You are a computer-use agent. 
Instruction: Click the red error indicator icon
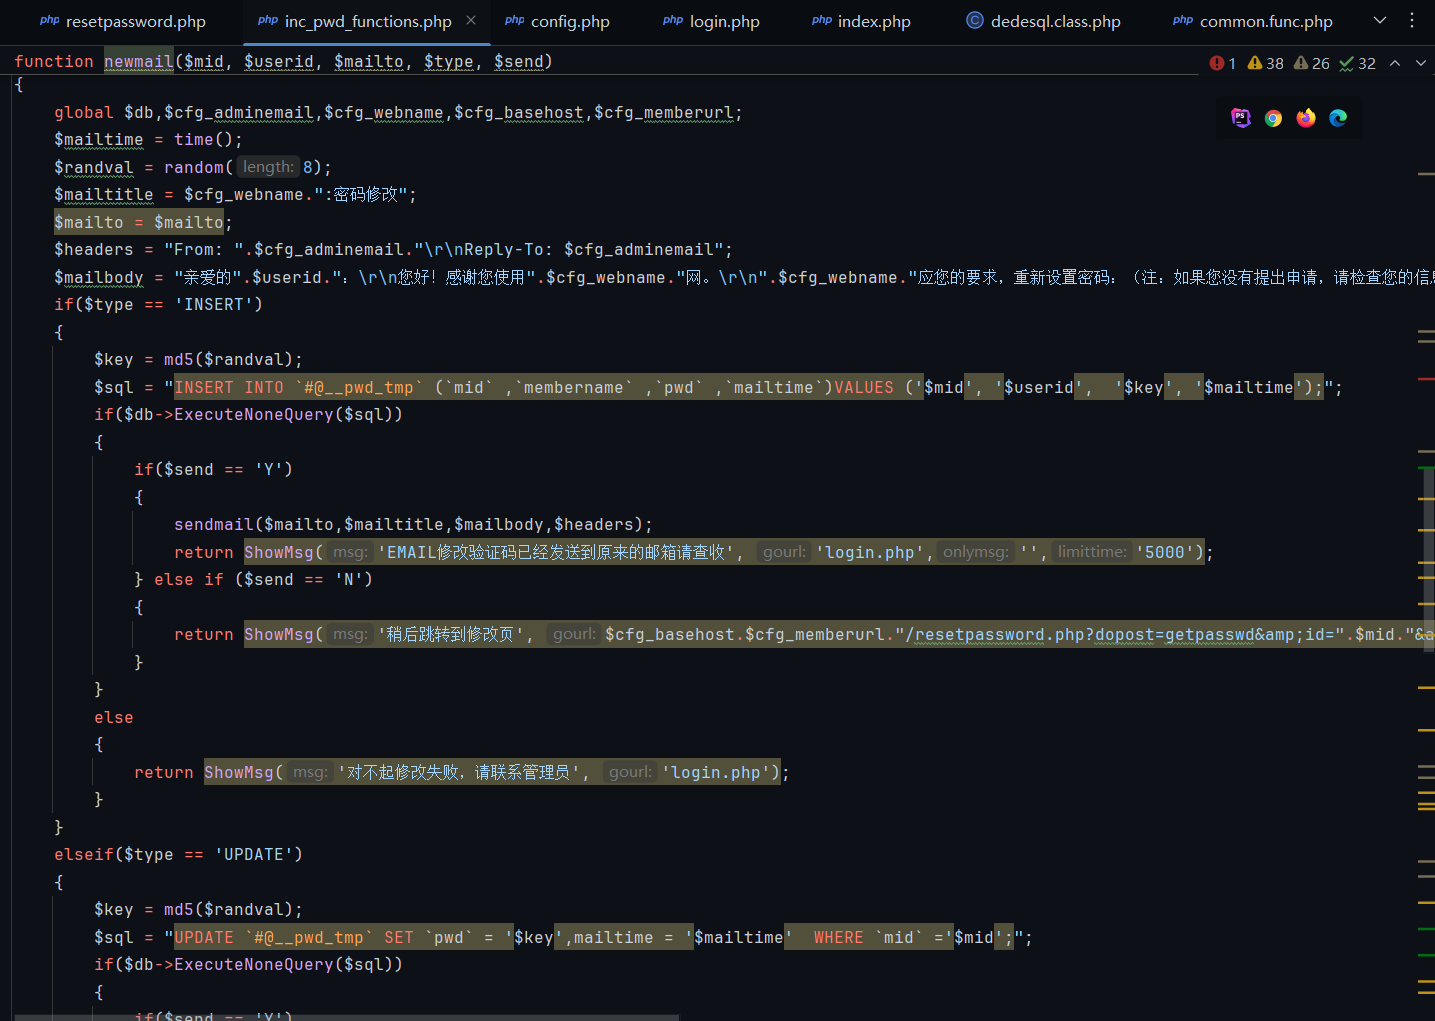point(1217,63)
